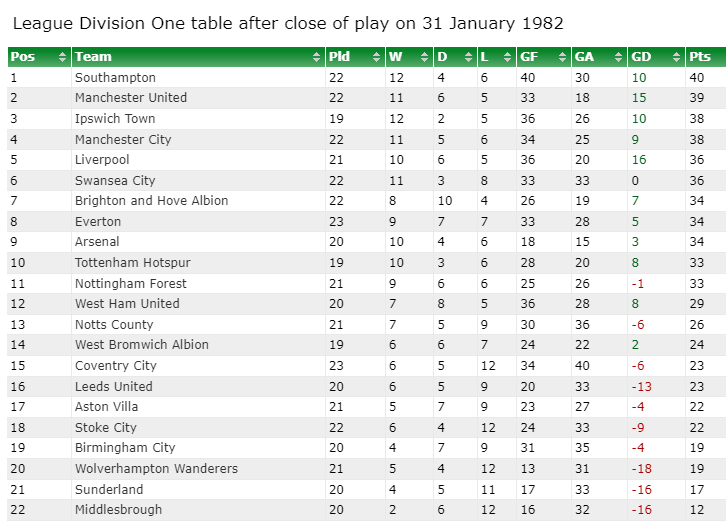Click the sort arrows in Team column
The image size is (726, 532).
pyautogui.click(x=316, y=57)
